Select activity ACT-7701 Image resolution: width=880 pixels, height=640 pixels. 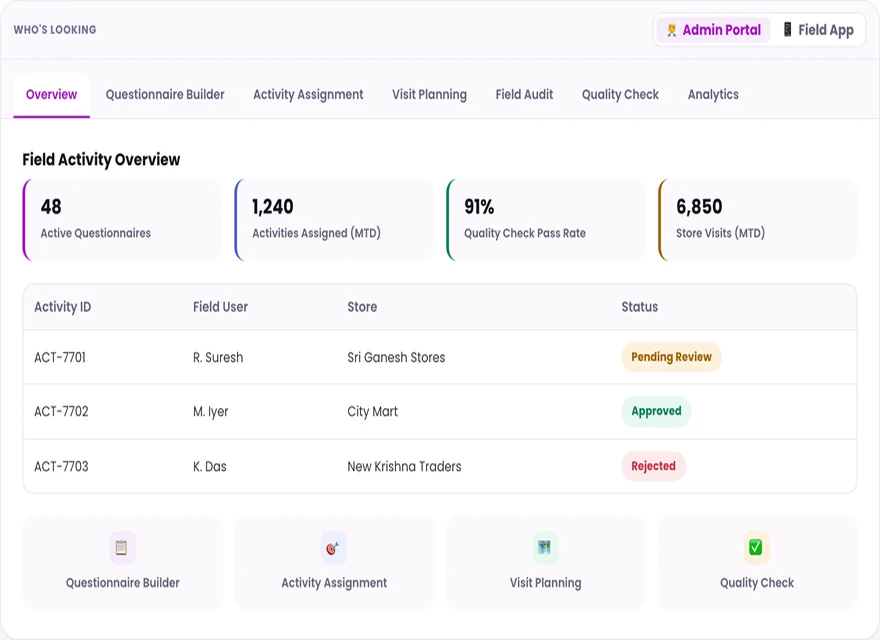point(60,358)
